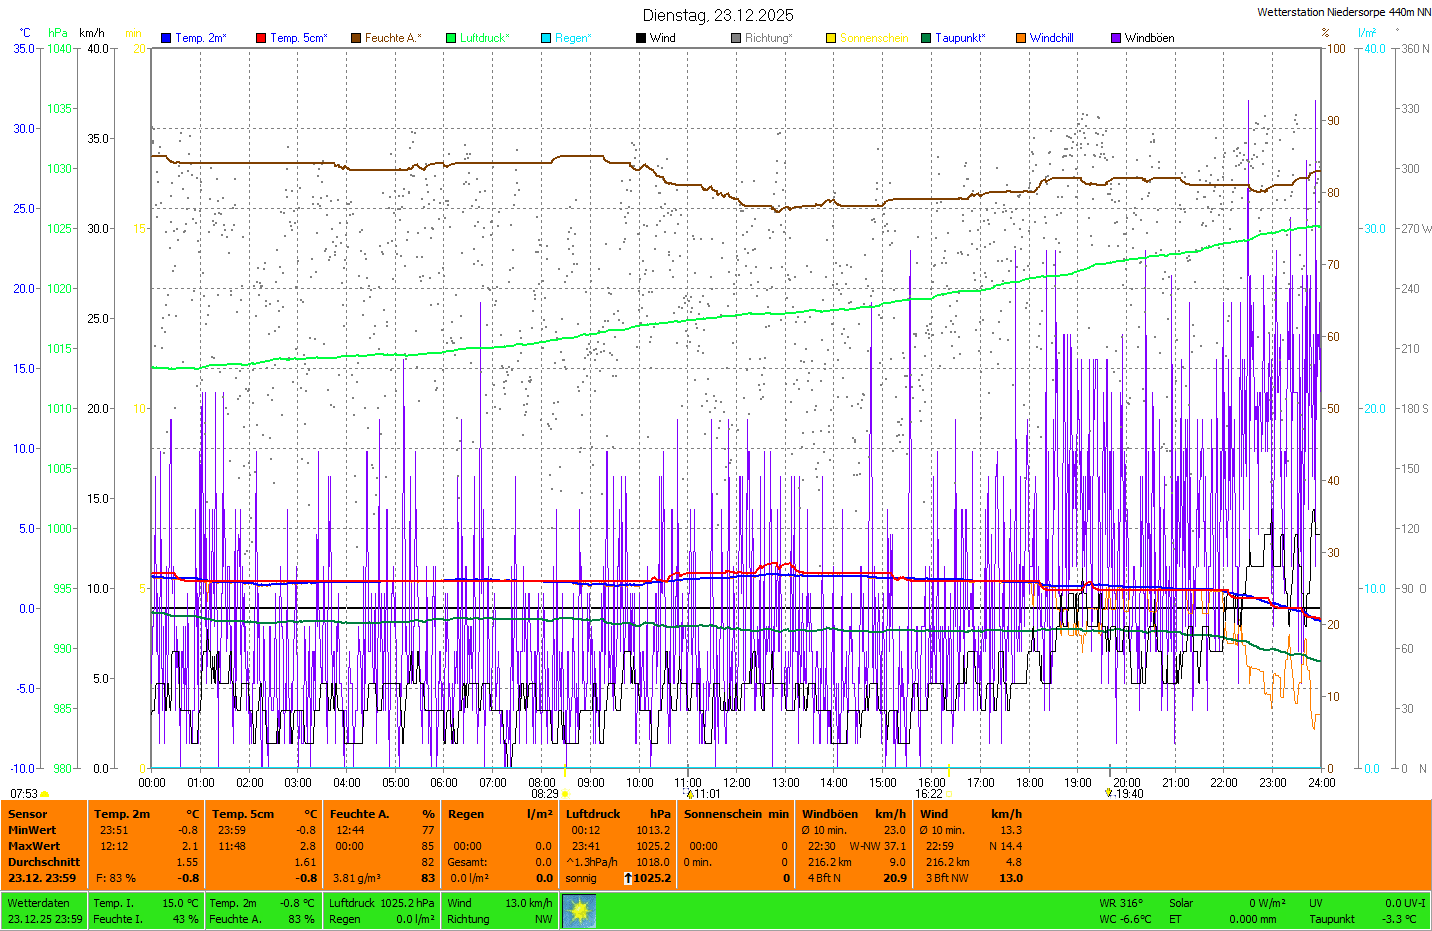Click the sunny weather icon
This screenshot has width=1432, height=931.
tap(579, 911)
